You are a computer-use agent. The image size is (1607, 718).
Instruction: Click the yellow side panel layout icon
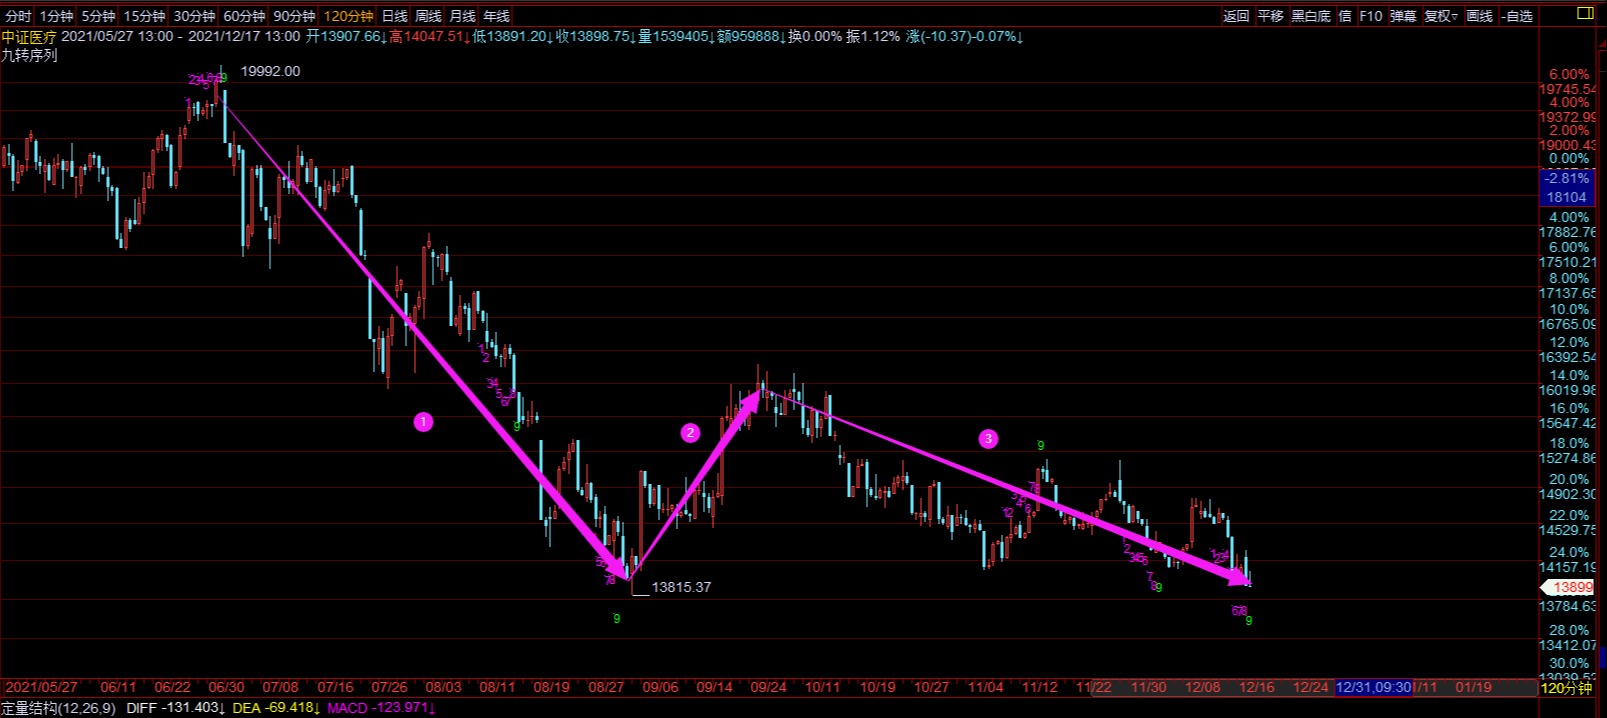point(1585,13)
